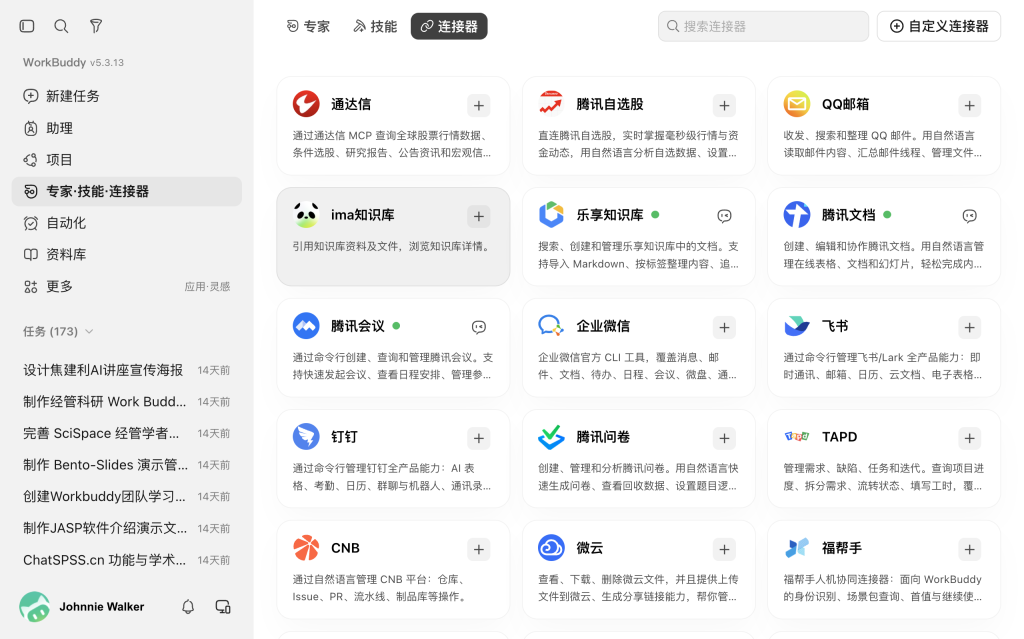Click the WorkBuddy v5.3.13 label
This screenshot has height=639, width=1024.
click(73, 62)
